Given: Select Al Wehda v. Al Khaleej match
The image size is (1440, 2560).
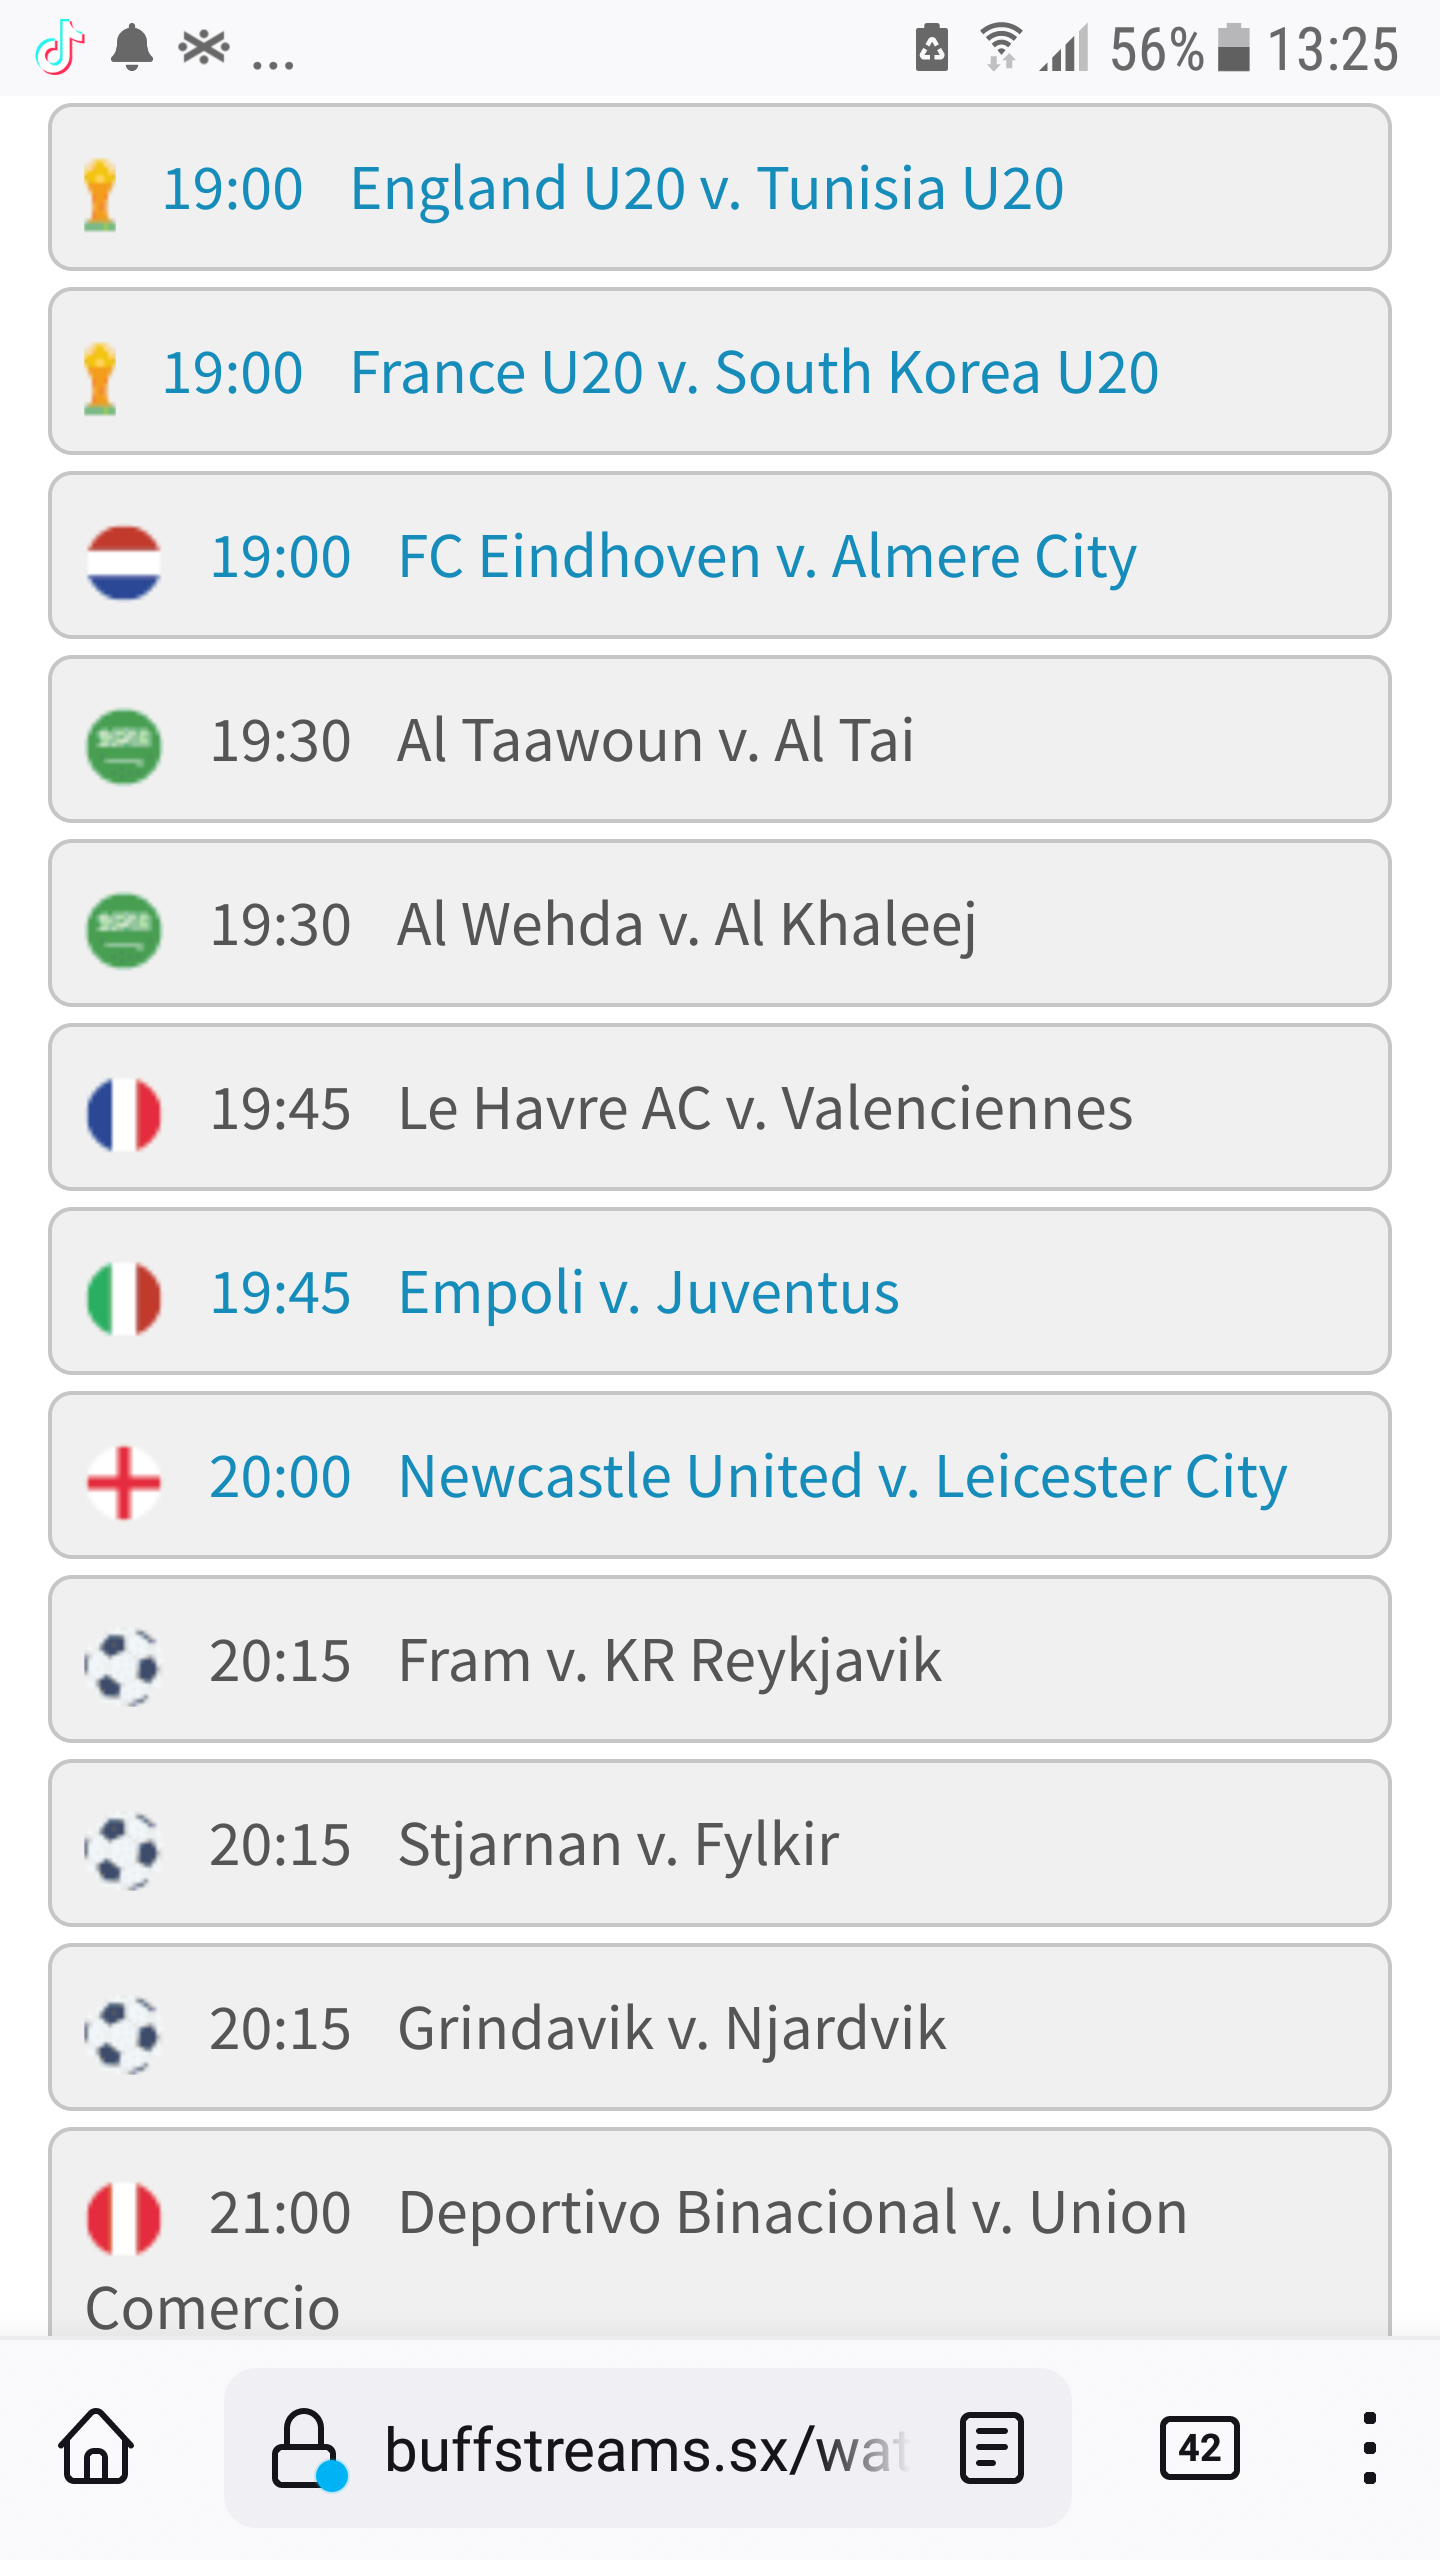Looking at the screenshot, I should (x=719, y=923).
